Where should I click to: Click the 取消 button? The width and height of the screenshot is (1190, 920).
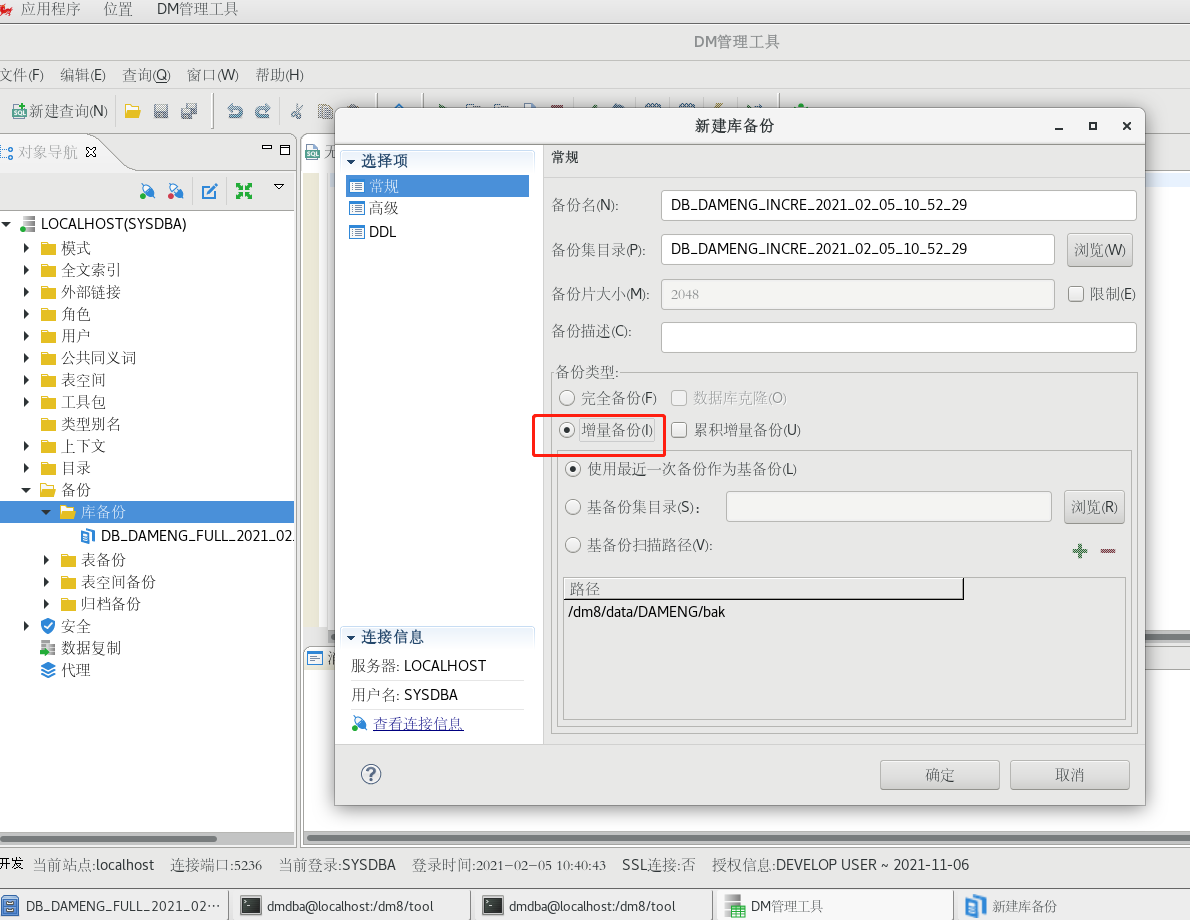pos(1069,775)
